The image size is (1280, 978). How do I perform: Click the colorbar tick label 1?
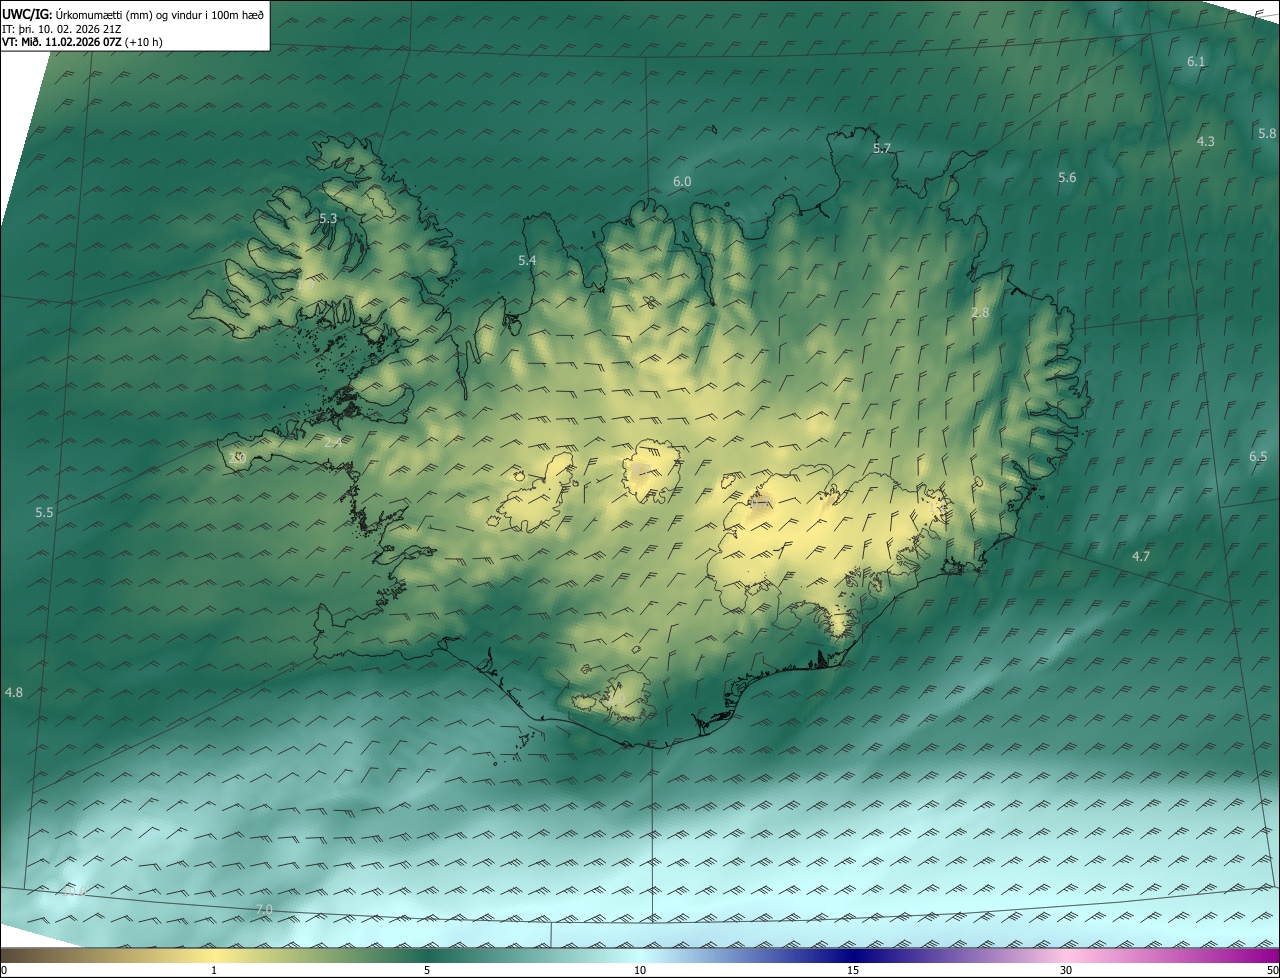coord(214,971)
